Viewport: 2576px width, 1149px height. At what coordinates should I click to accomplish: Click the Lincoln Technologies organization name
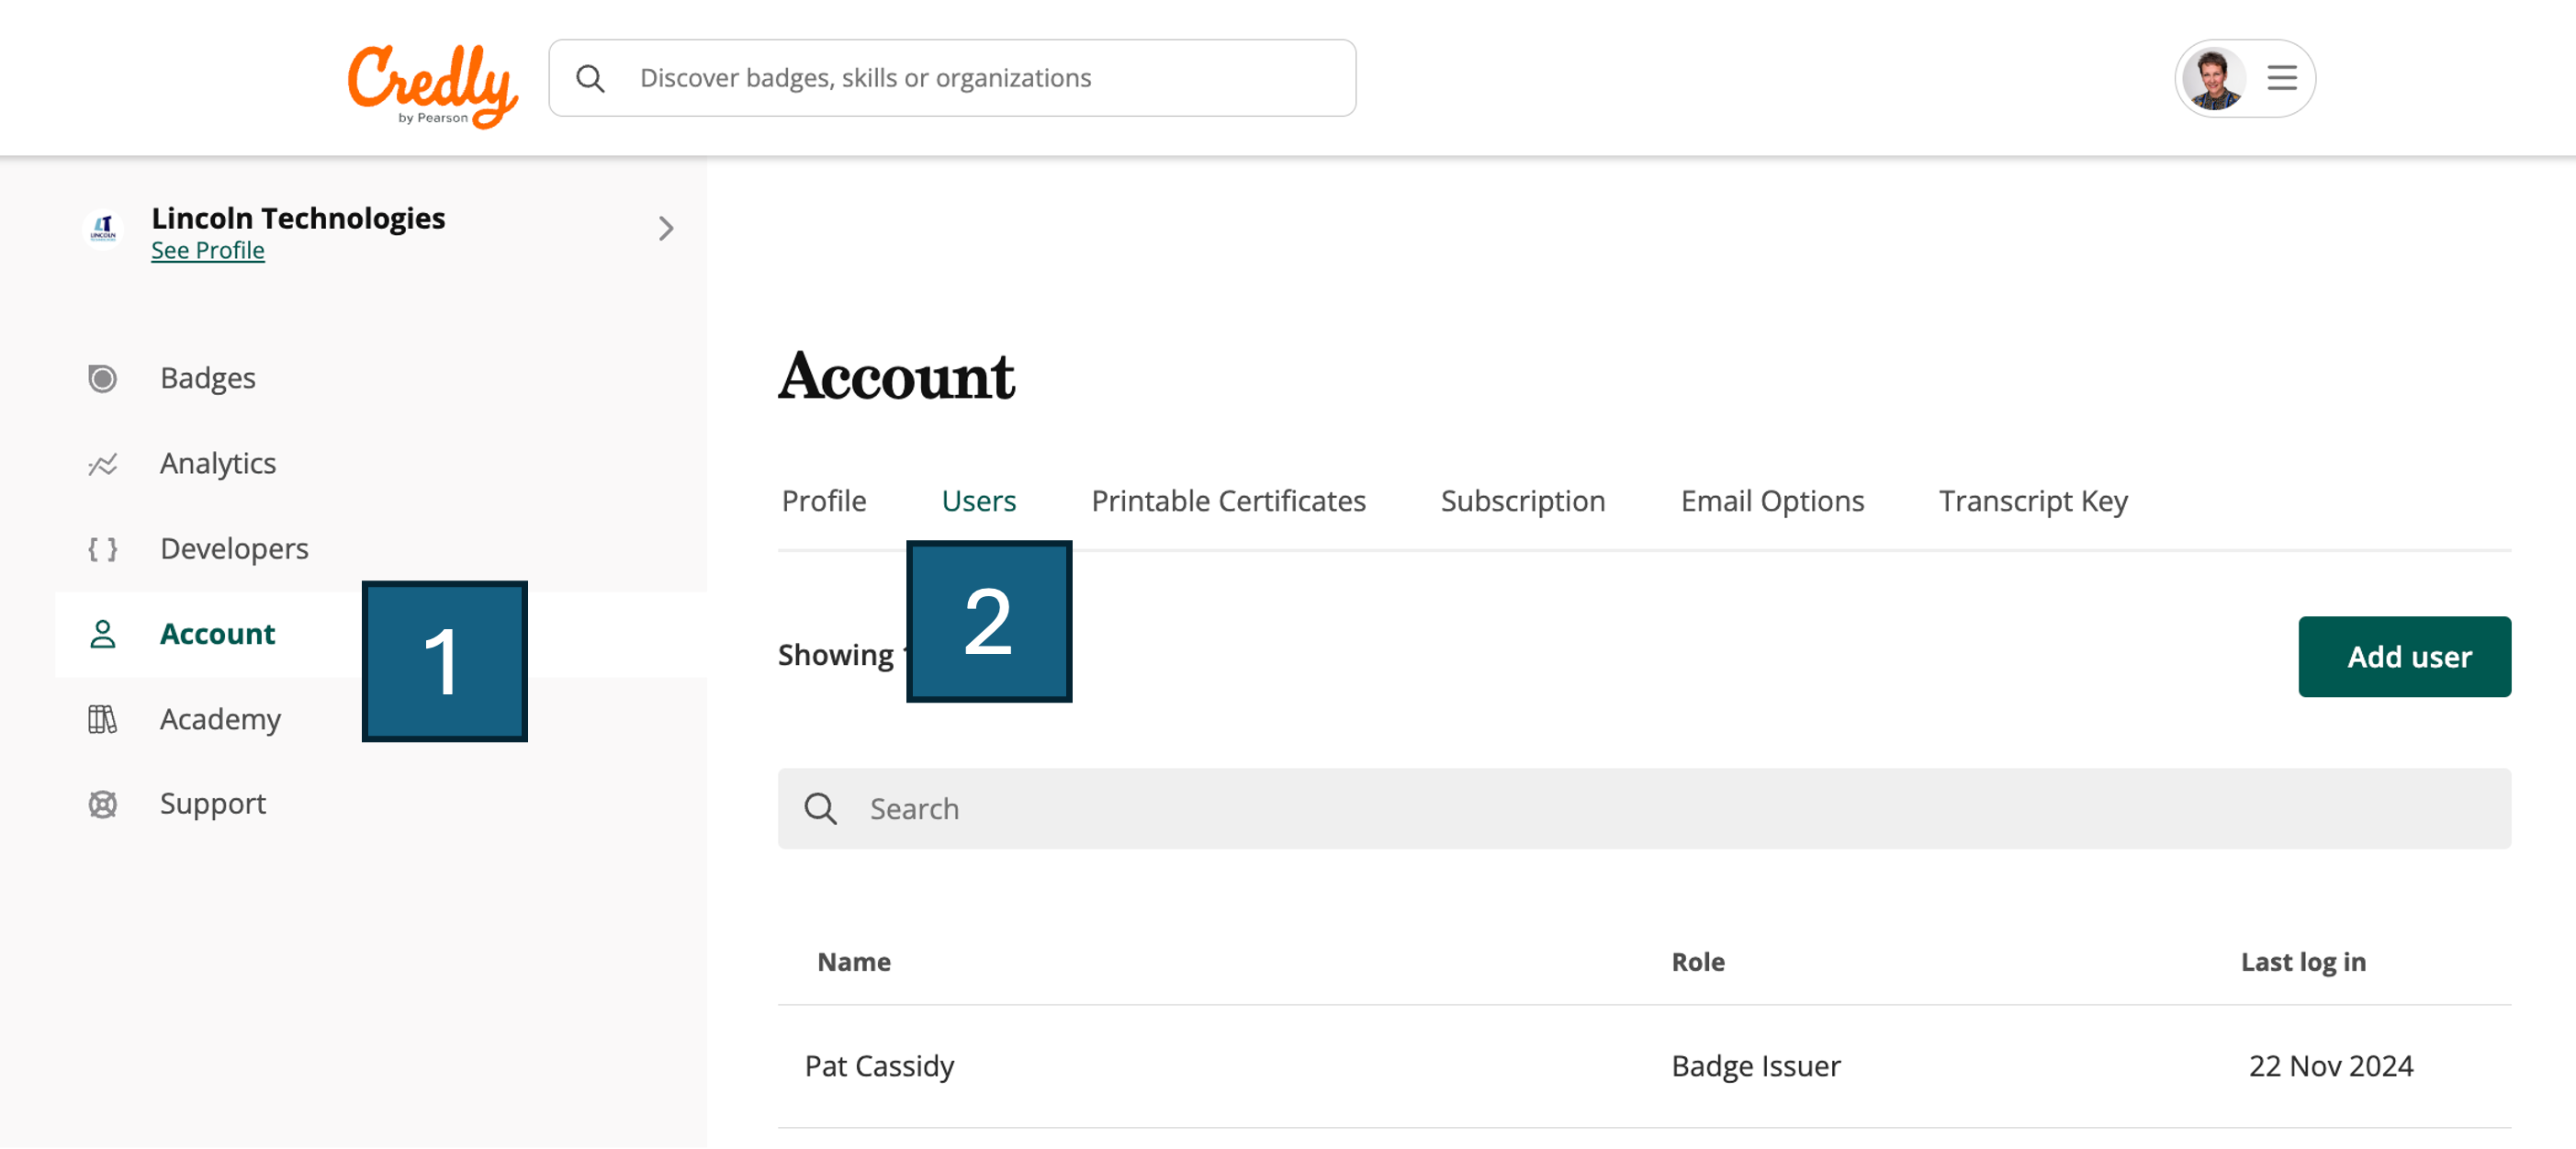[298, 218]
